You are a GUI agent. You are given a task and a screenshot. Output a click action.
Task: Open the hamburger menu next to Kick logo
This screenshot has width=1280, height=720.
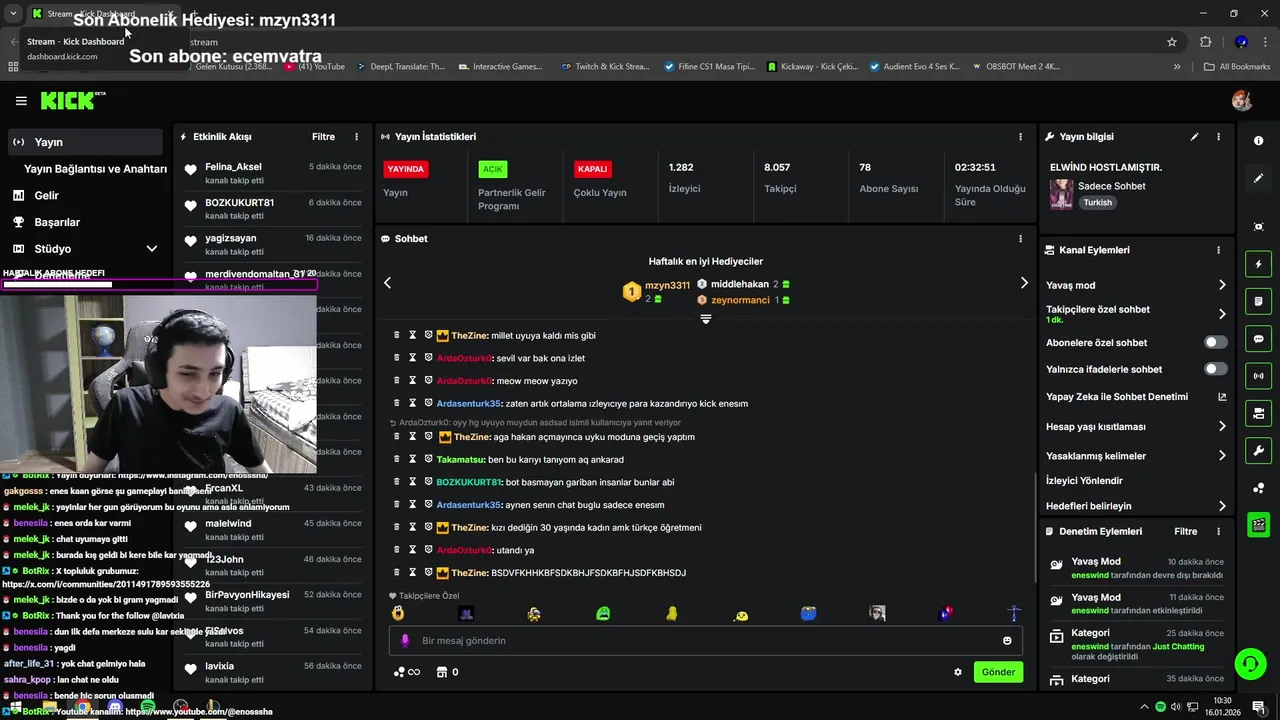[x=21, y=101]
